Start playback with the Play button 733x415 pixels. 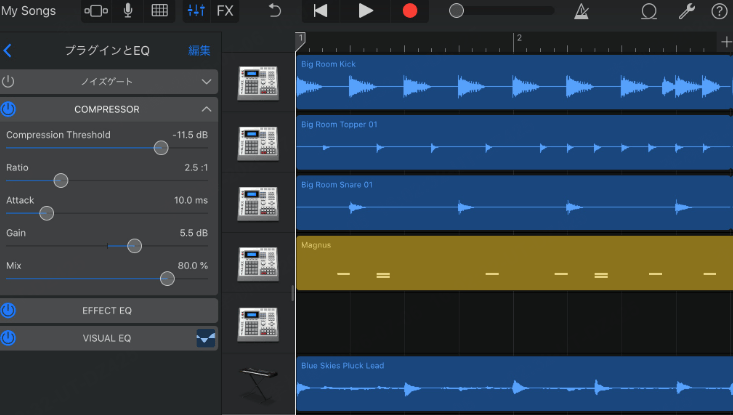365,11
